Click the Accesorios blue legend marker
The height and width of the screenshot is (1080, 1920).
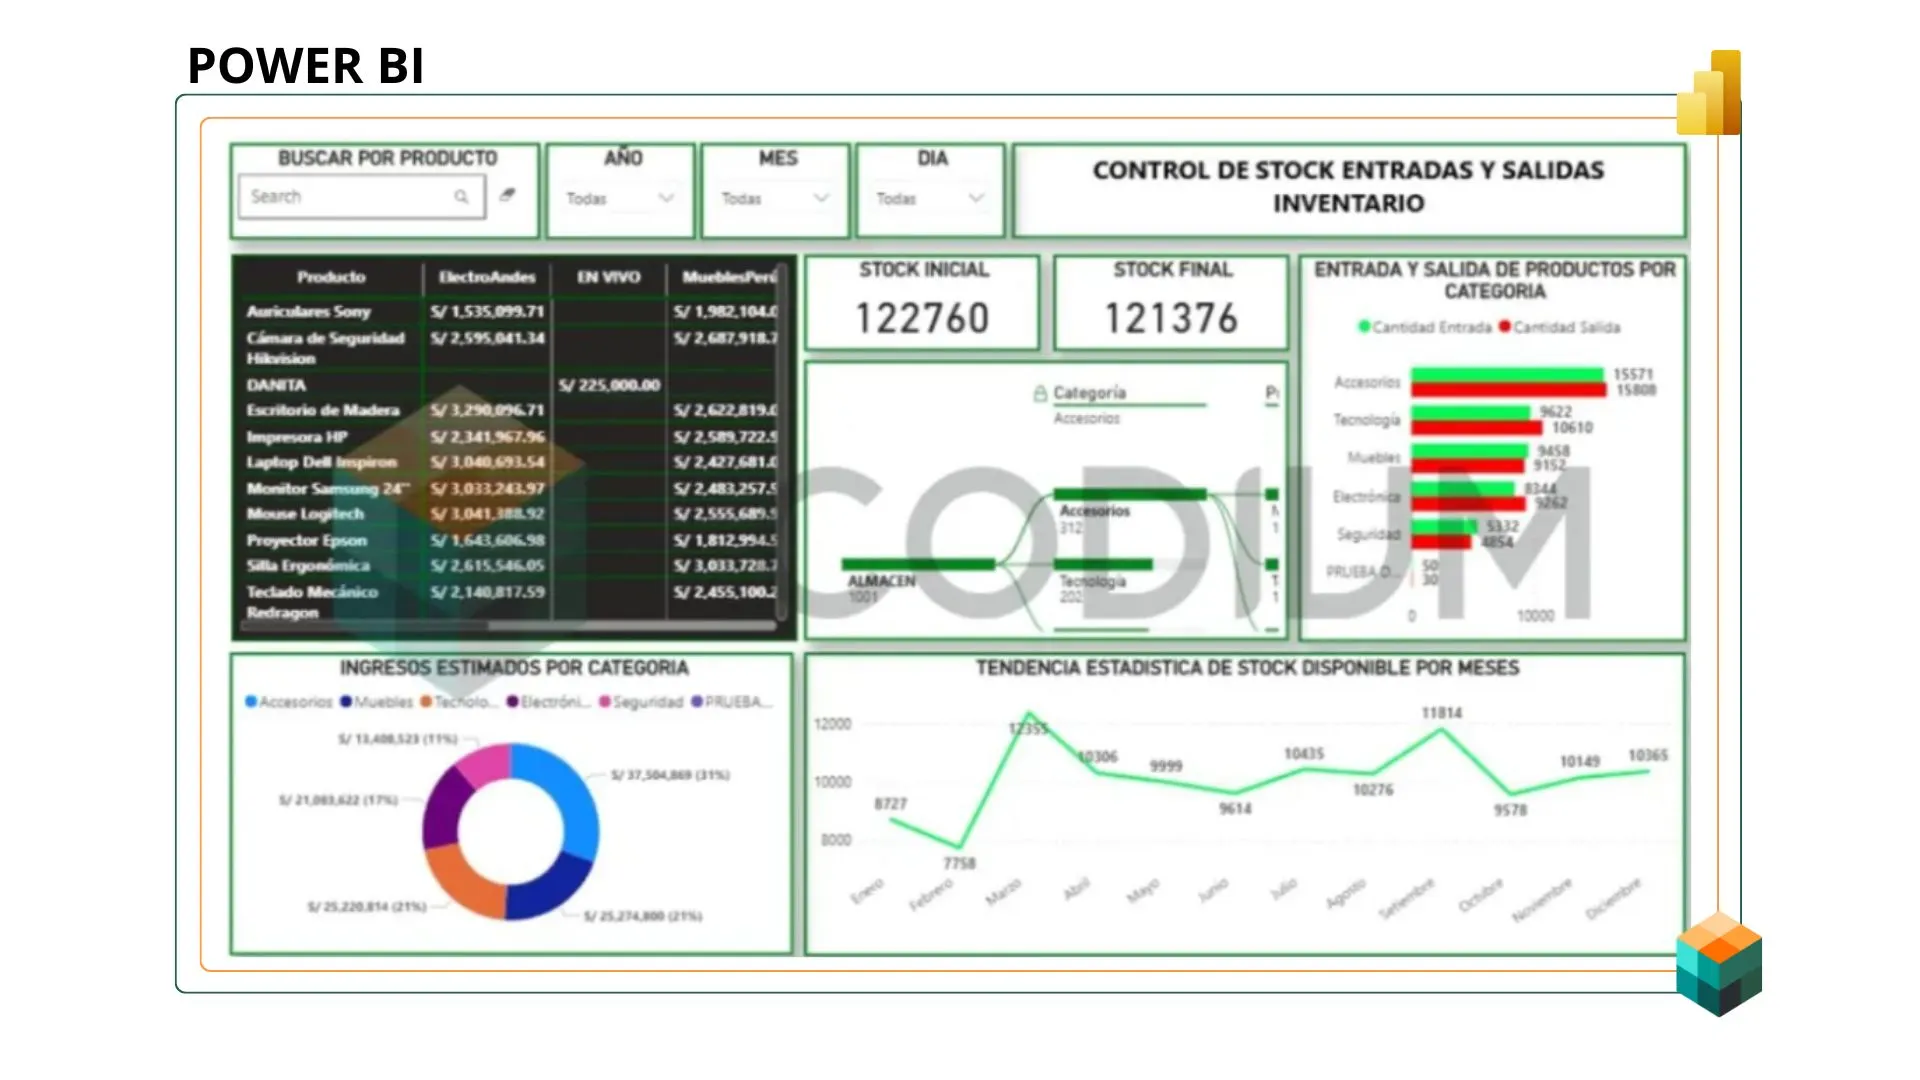click(x=251, y=702)
